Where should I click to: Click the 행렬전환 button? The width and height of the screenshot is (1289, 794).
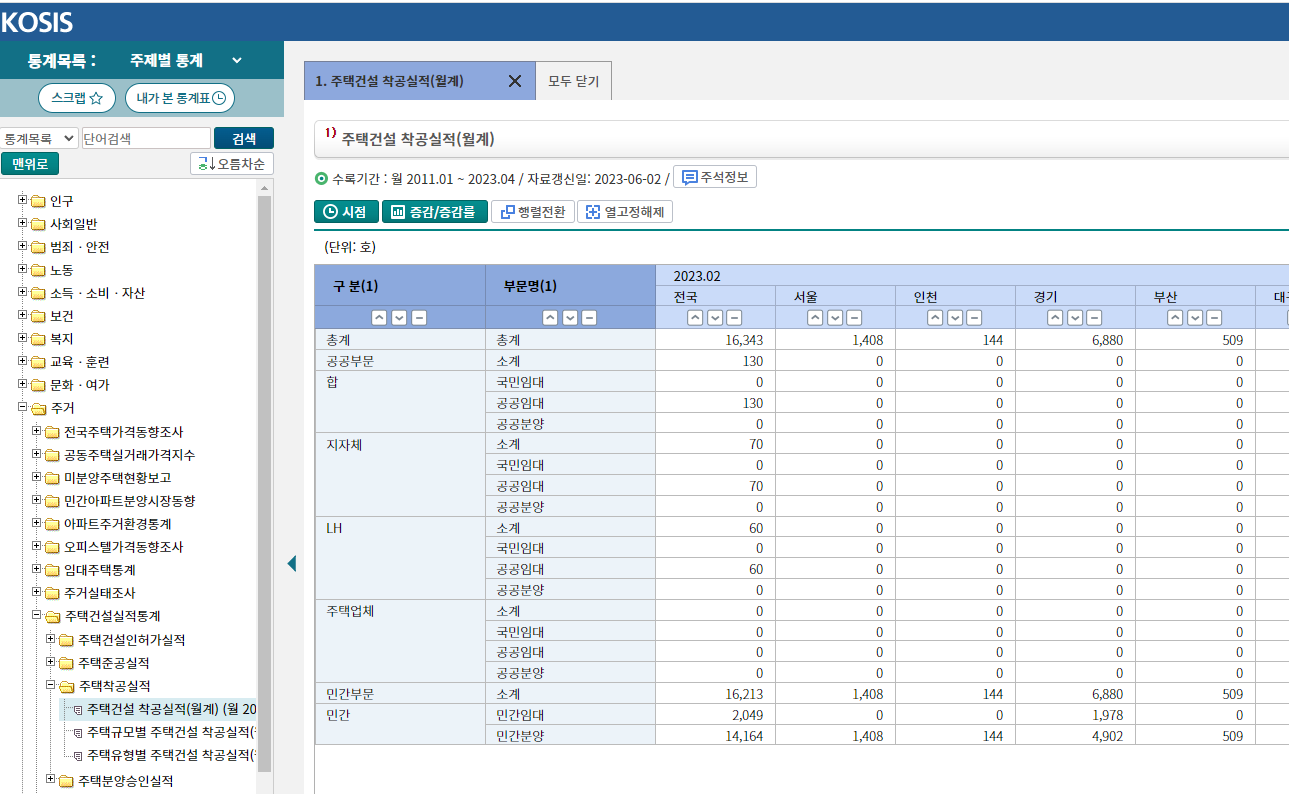tap(533, 212)
